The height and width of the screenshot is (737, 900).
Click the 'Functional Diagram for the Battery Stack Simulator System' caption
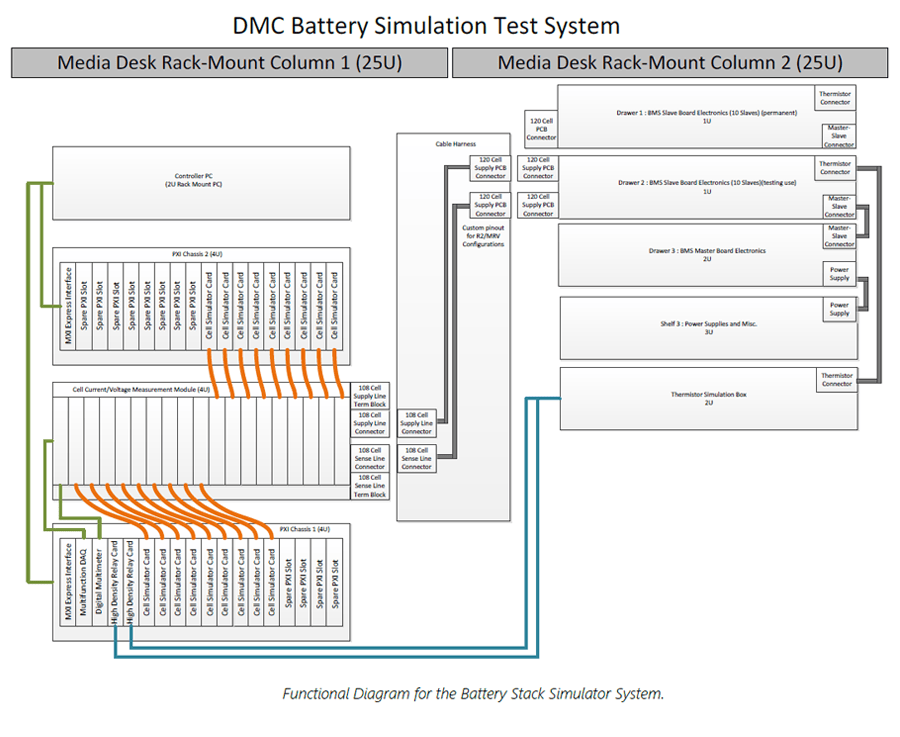coord(473,694)
